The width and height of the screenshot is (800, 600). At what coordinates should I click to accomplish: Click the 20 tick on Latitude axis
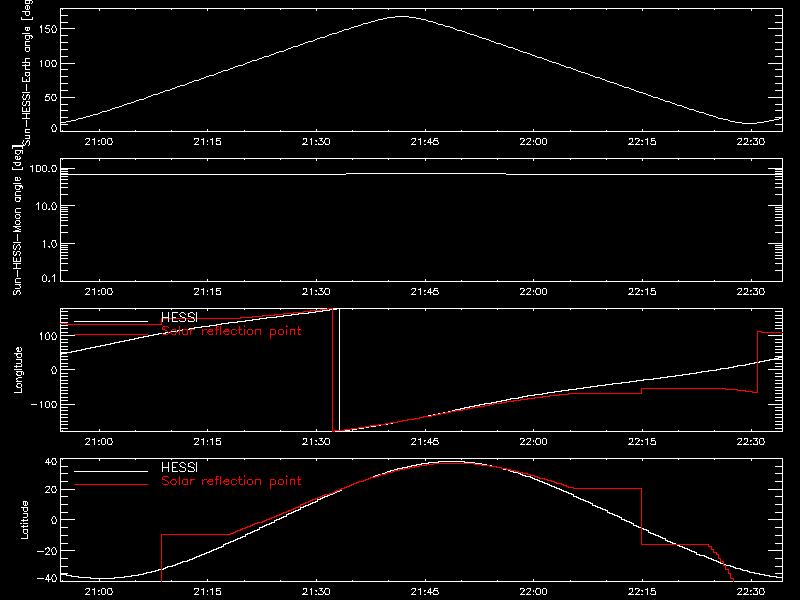pyautogui.click(x=51, y=490)
